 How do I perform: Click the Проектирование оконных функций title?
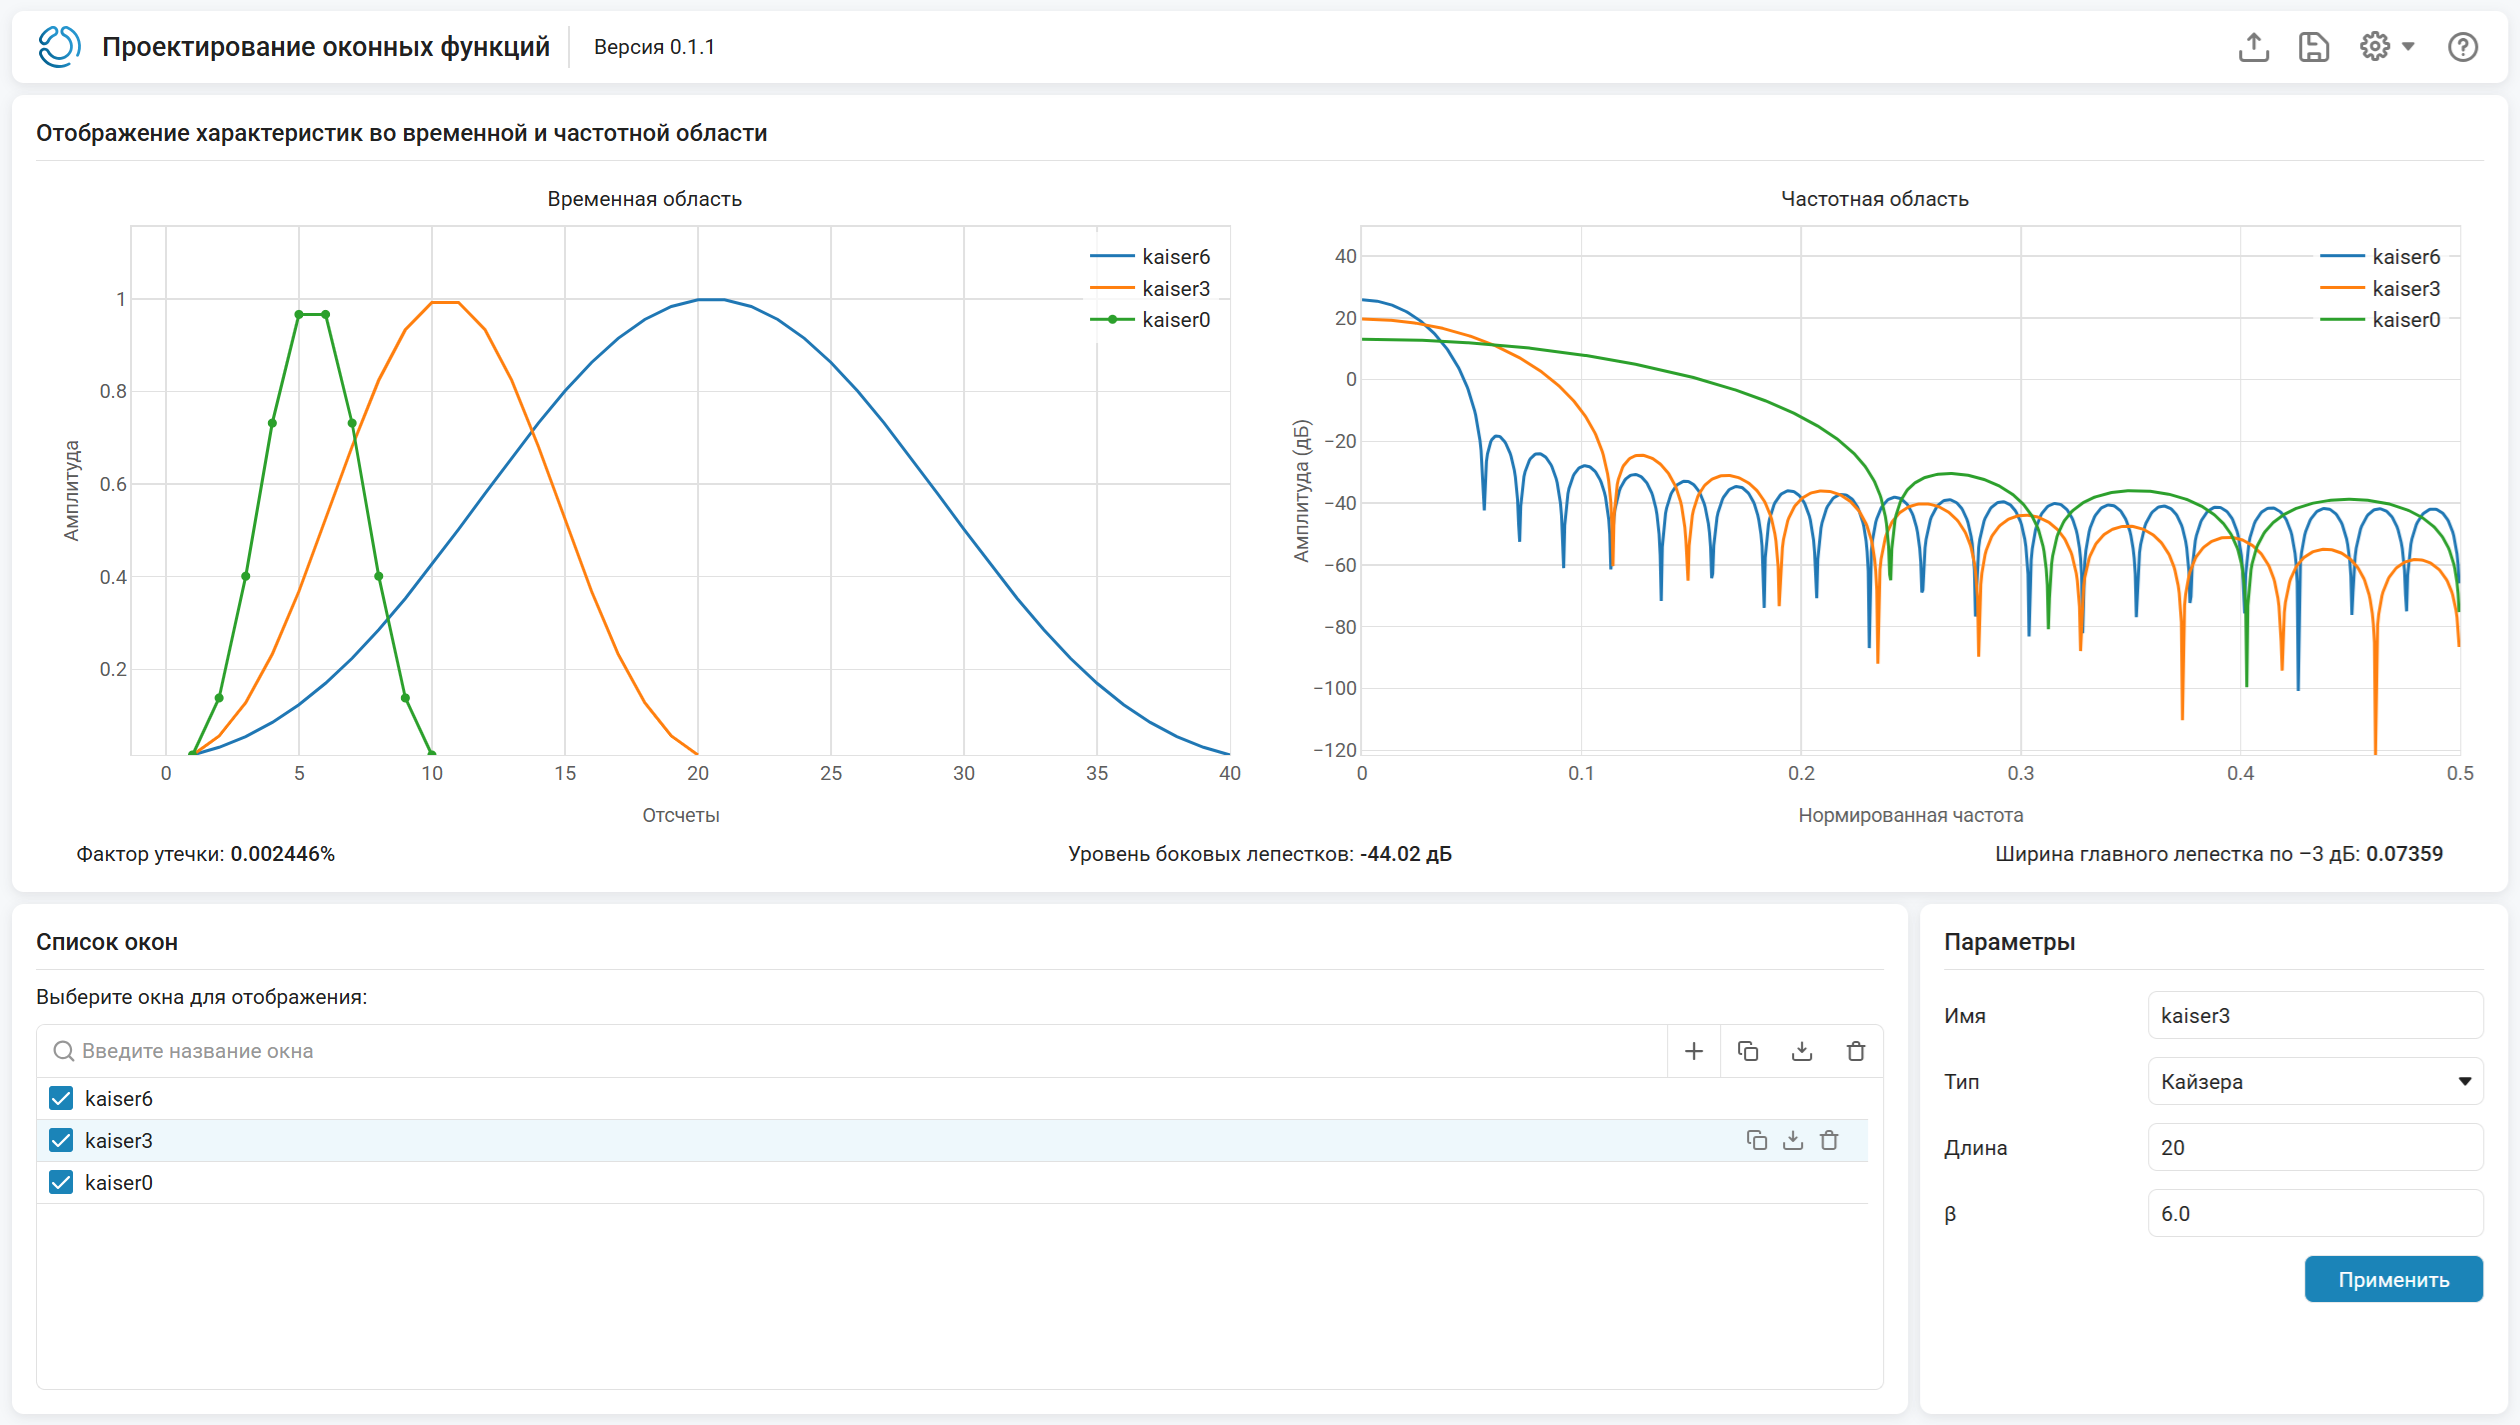[326, 47]
